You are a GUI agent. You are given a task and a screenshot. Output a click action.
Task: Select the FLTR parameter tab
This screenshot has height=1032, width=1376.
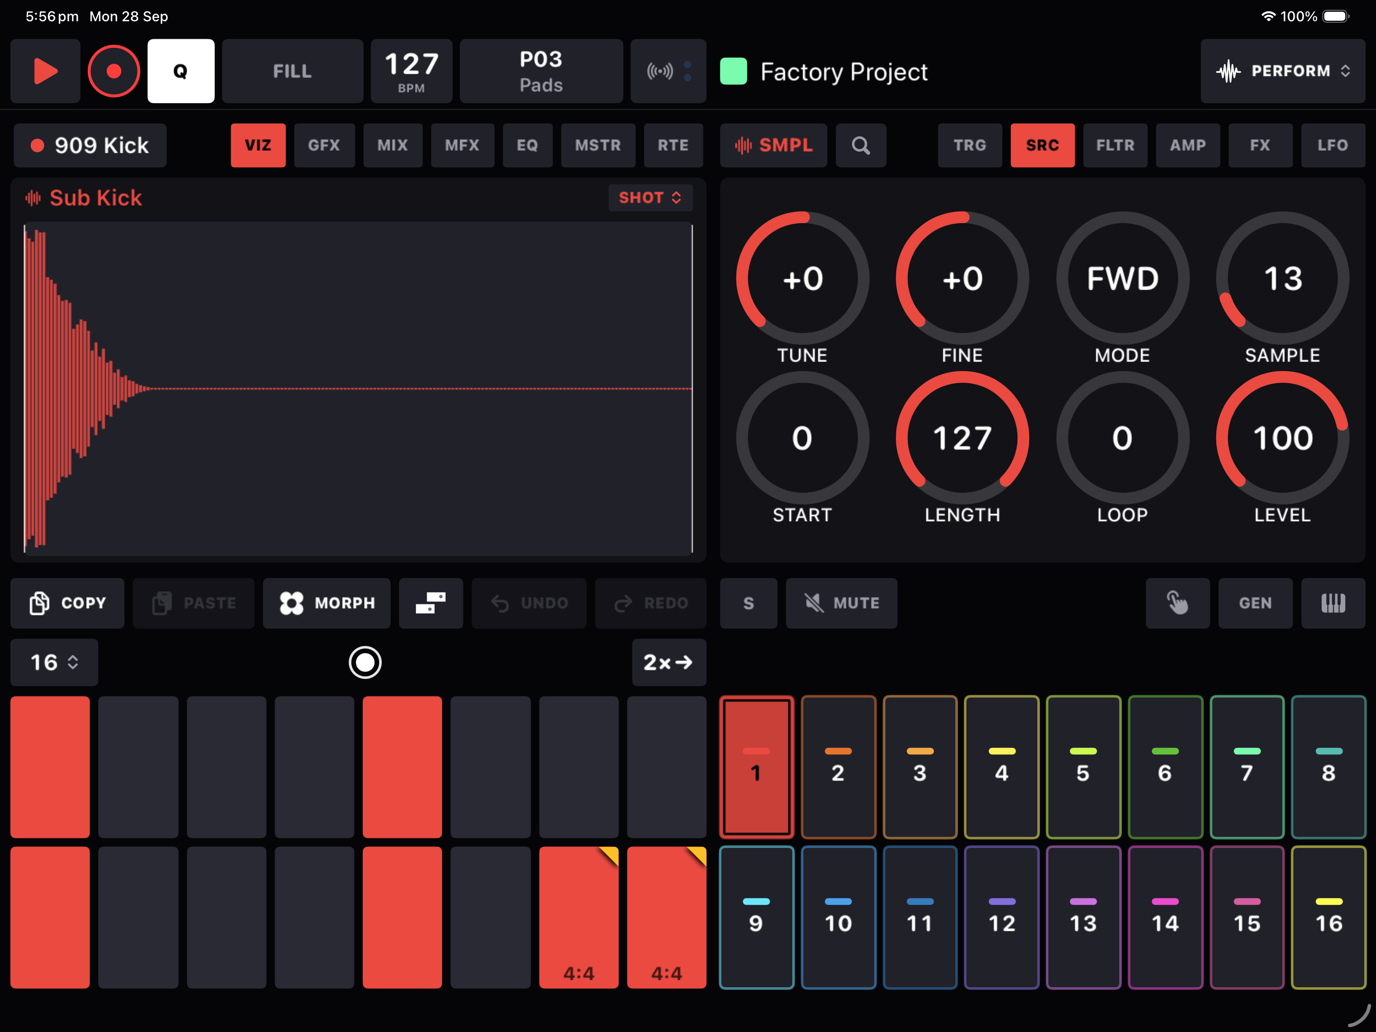point(1115,145)
